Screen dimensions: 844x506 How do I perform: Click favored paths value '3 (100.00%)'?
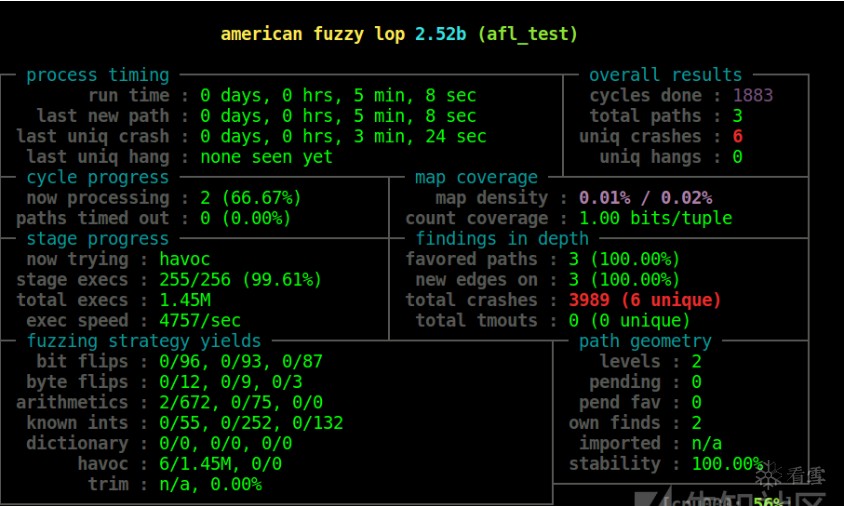[624, 259]
